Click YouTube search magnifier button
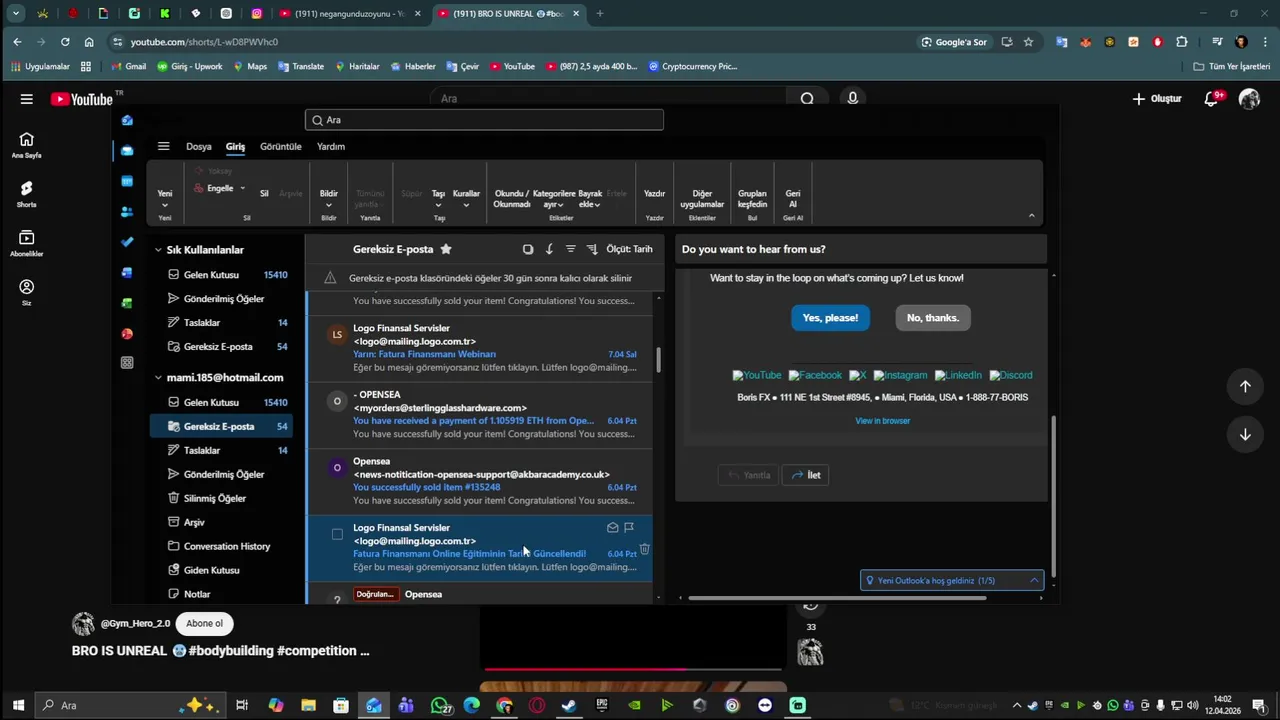This screenshot has width=1280, height=720. click(807, 98)
